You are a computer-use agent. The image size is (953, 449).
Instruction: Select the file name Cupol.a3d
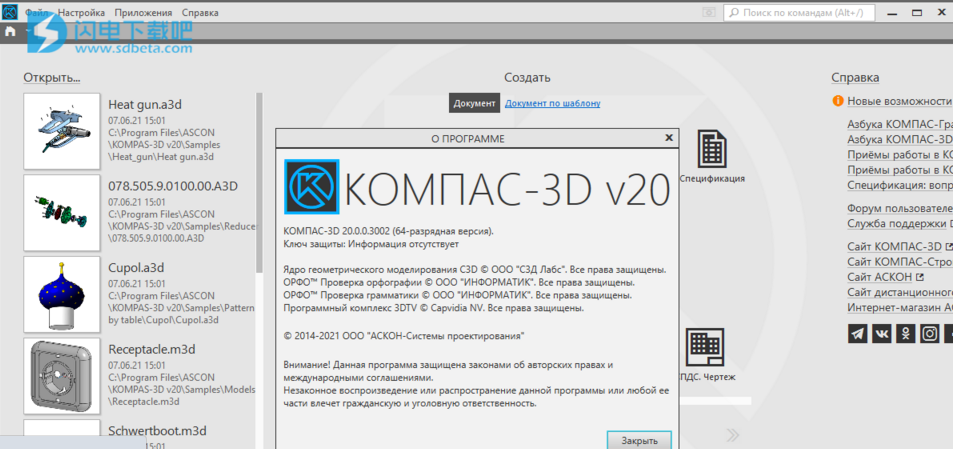point(136,268)
